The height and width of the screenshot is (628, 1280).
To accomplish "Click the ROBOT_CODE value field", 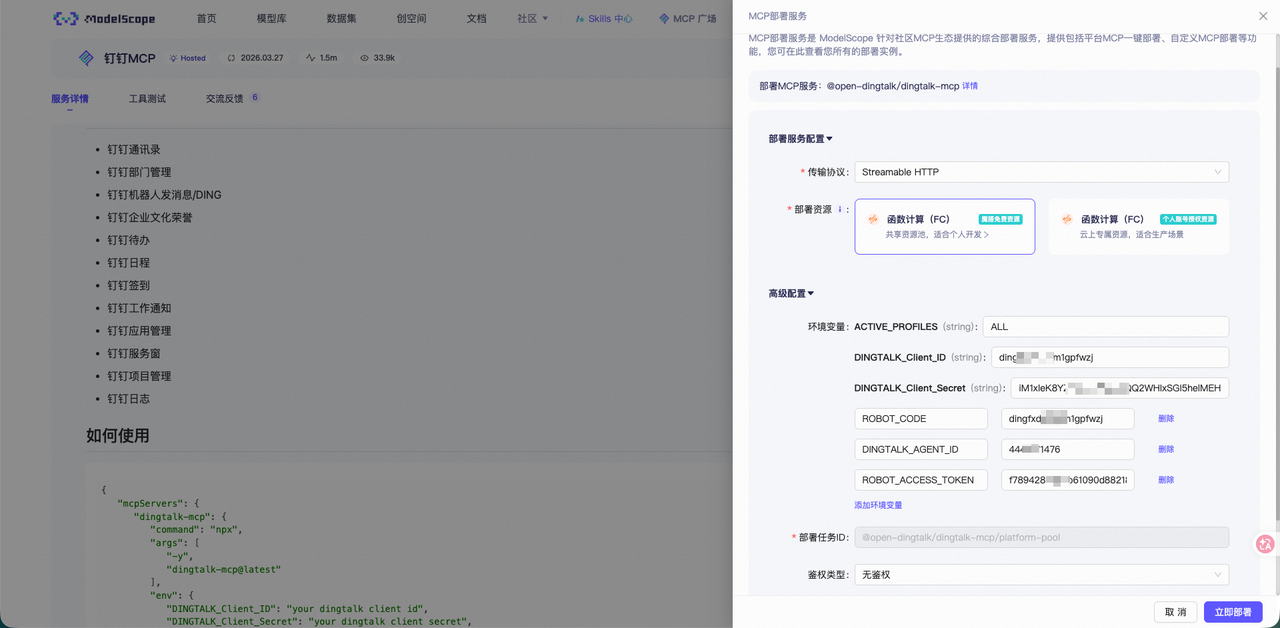I will tap(1068, 419).
